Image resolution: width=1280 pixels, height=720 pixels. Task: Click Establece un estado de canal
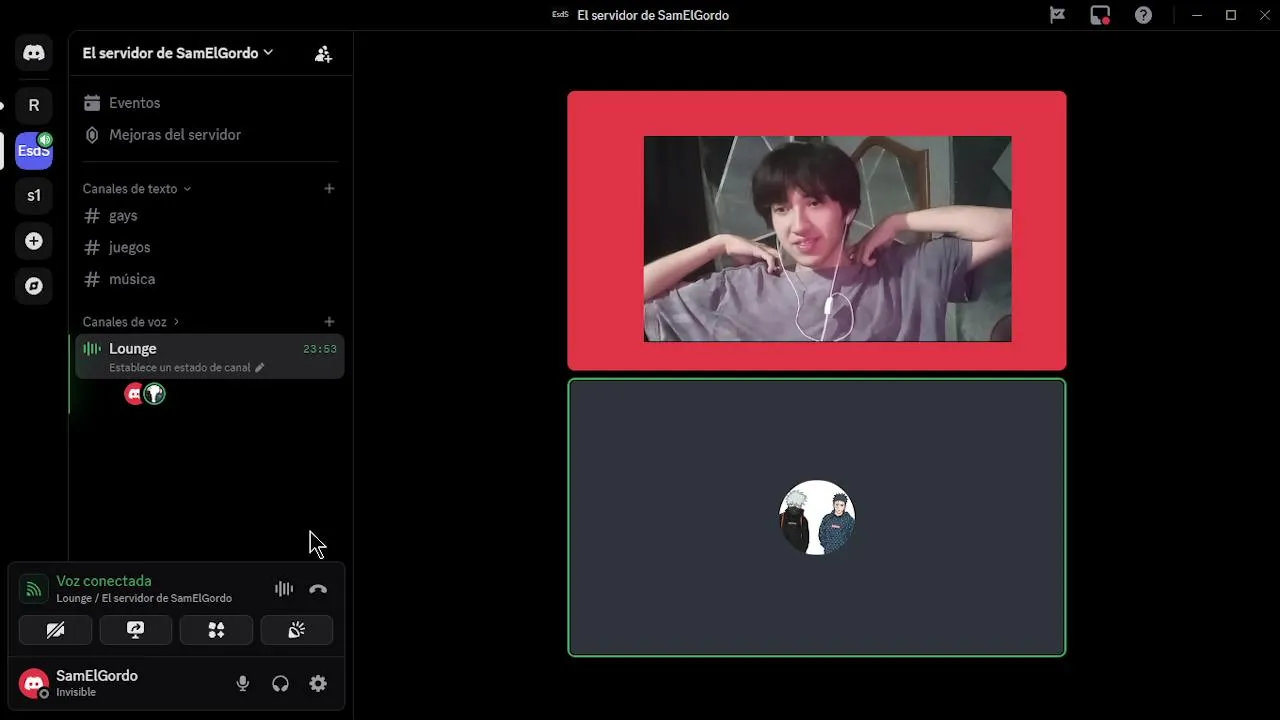point(186,368)
